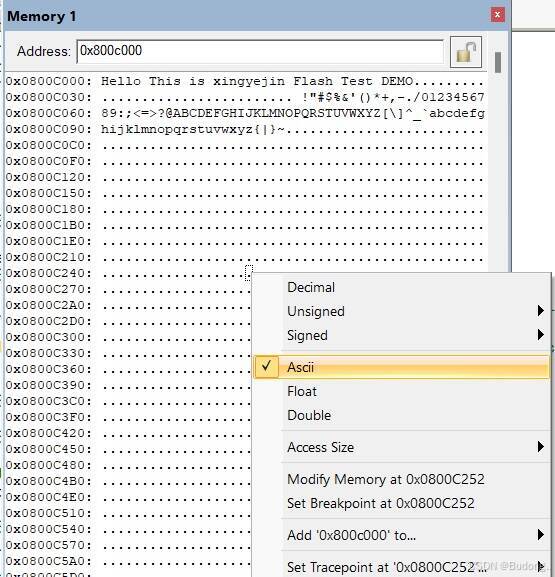Click memory row address 0x0800C2D0
The height and width of the screenshot is (577, 555).
click(x=48, y=321)
